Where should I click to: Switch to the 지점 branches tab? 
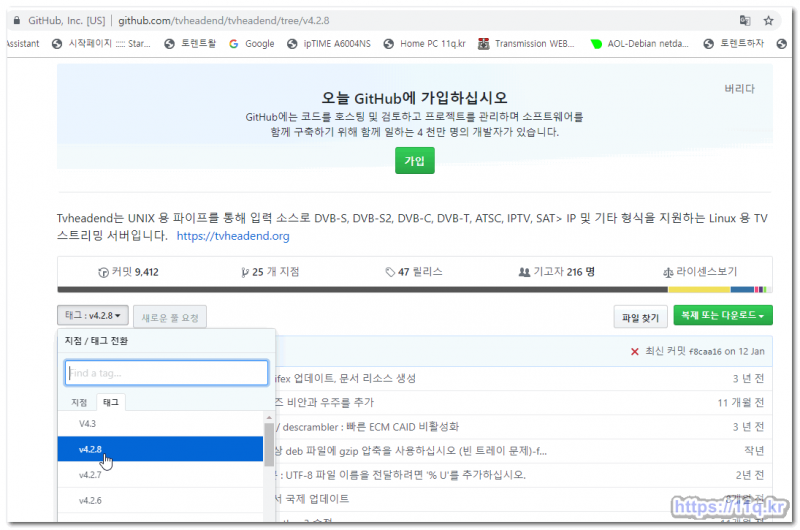coord(79,402)
